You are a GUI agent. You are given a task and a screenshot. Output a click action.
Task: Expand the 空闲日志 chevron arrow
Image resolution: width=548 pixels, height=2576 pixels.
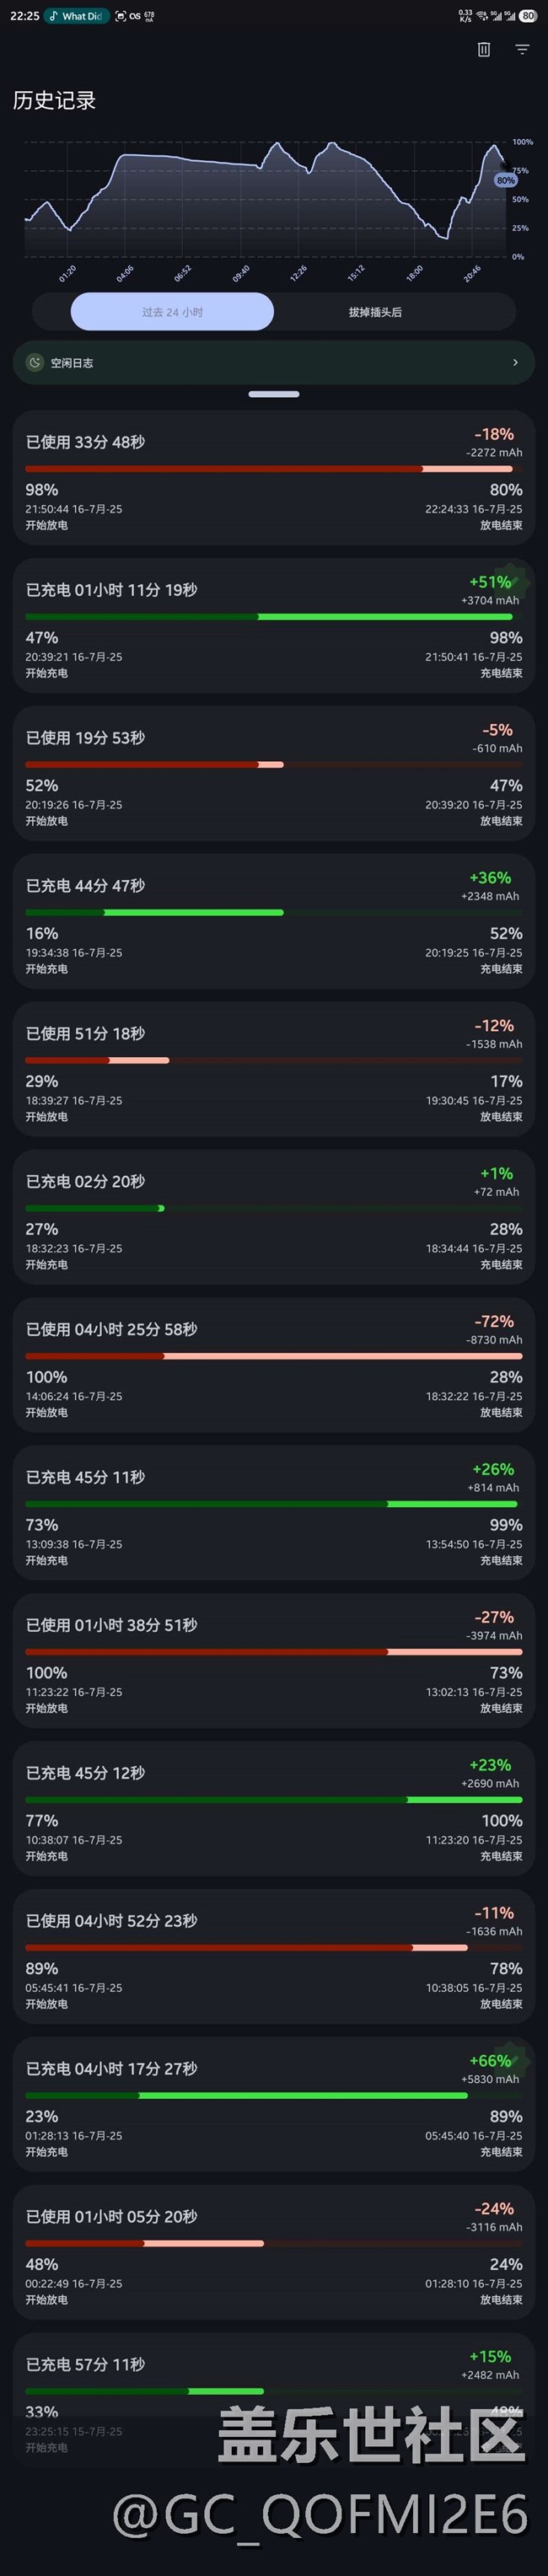pos(515,363)
